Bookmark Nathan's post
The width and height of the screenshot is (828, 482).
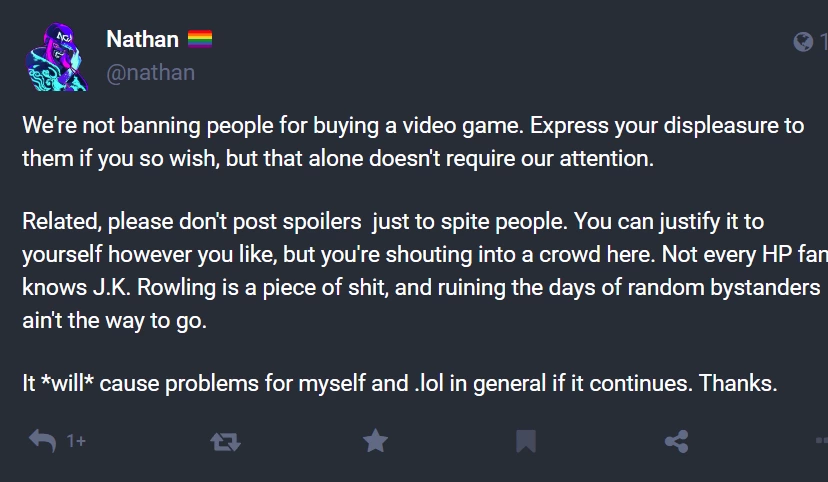(526, 441)
